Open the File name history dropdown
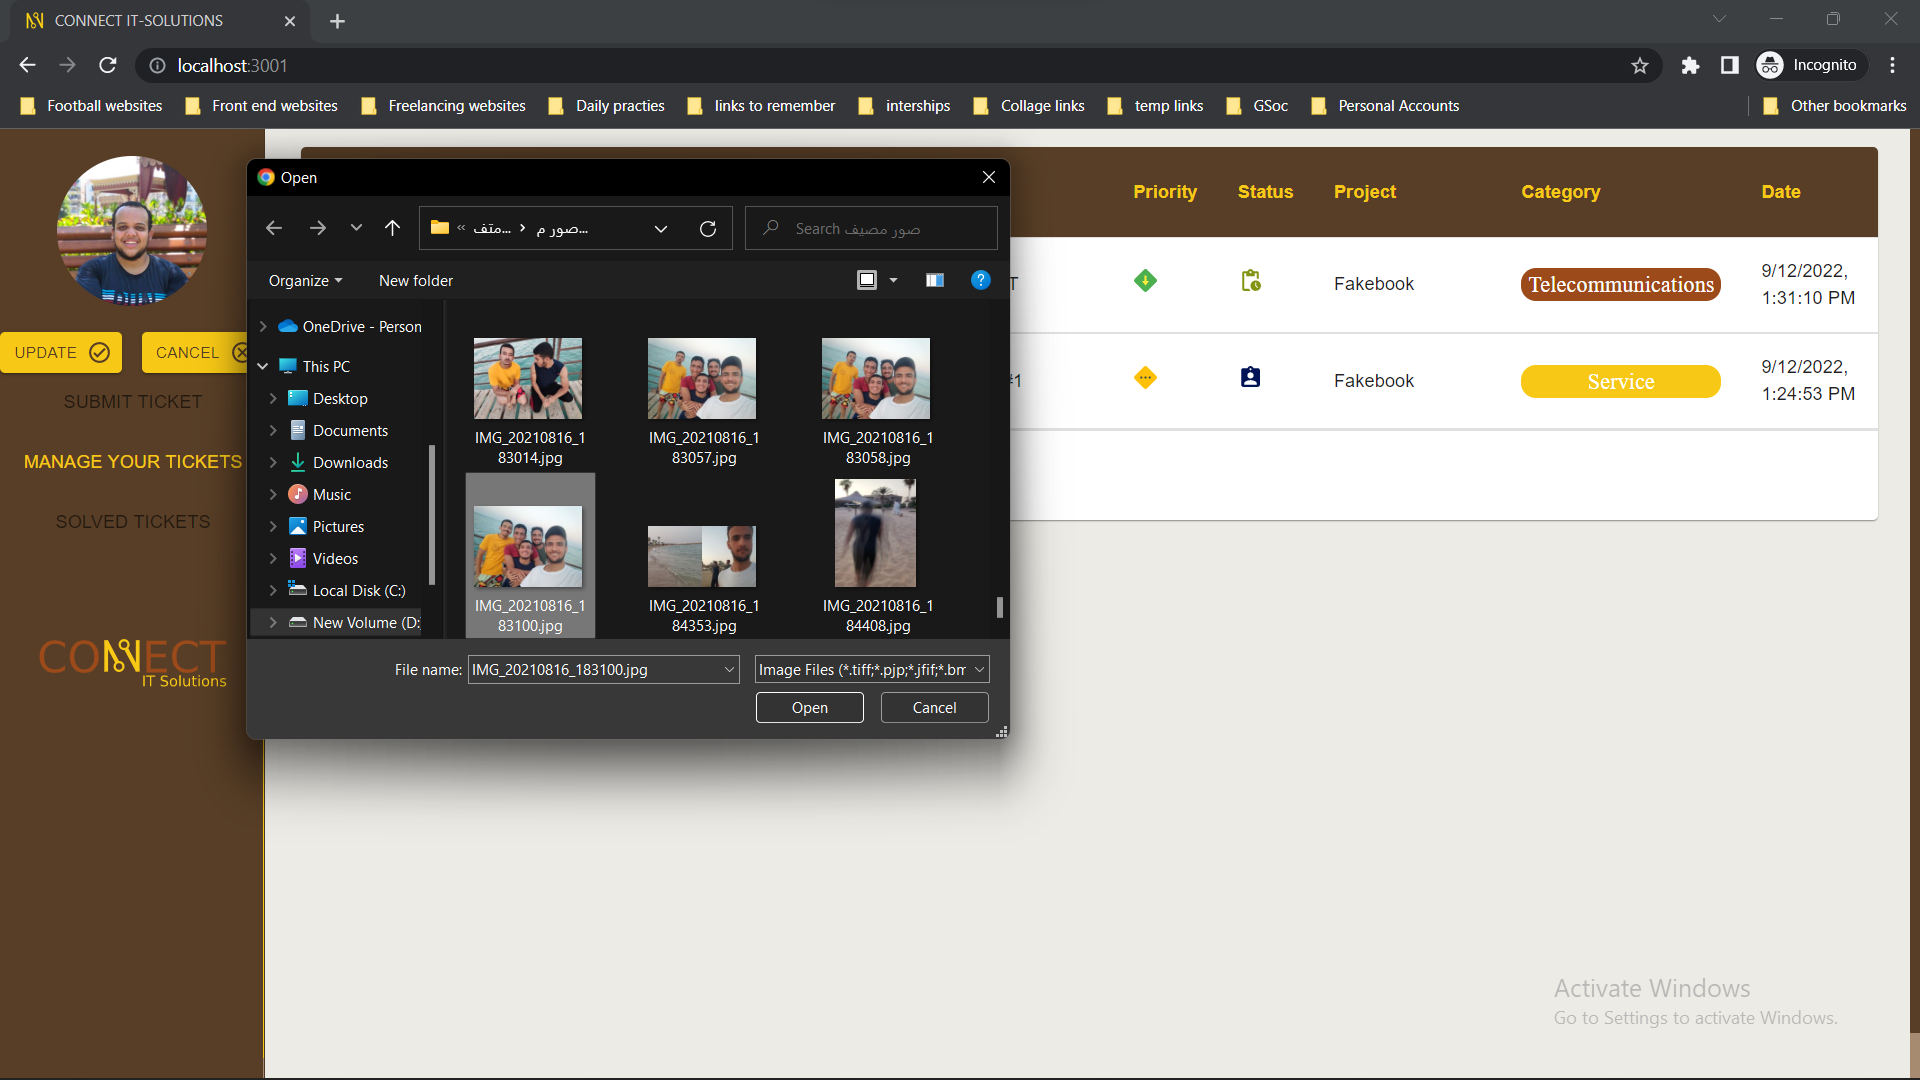 tap(730, 670)
